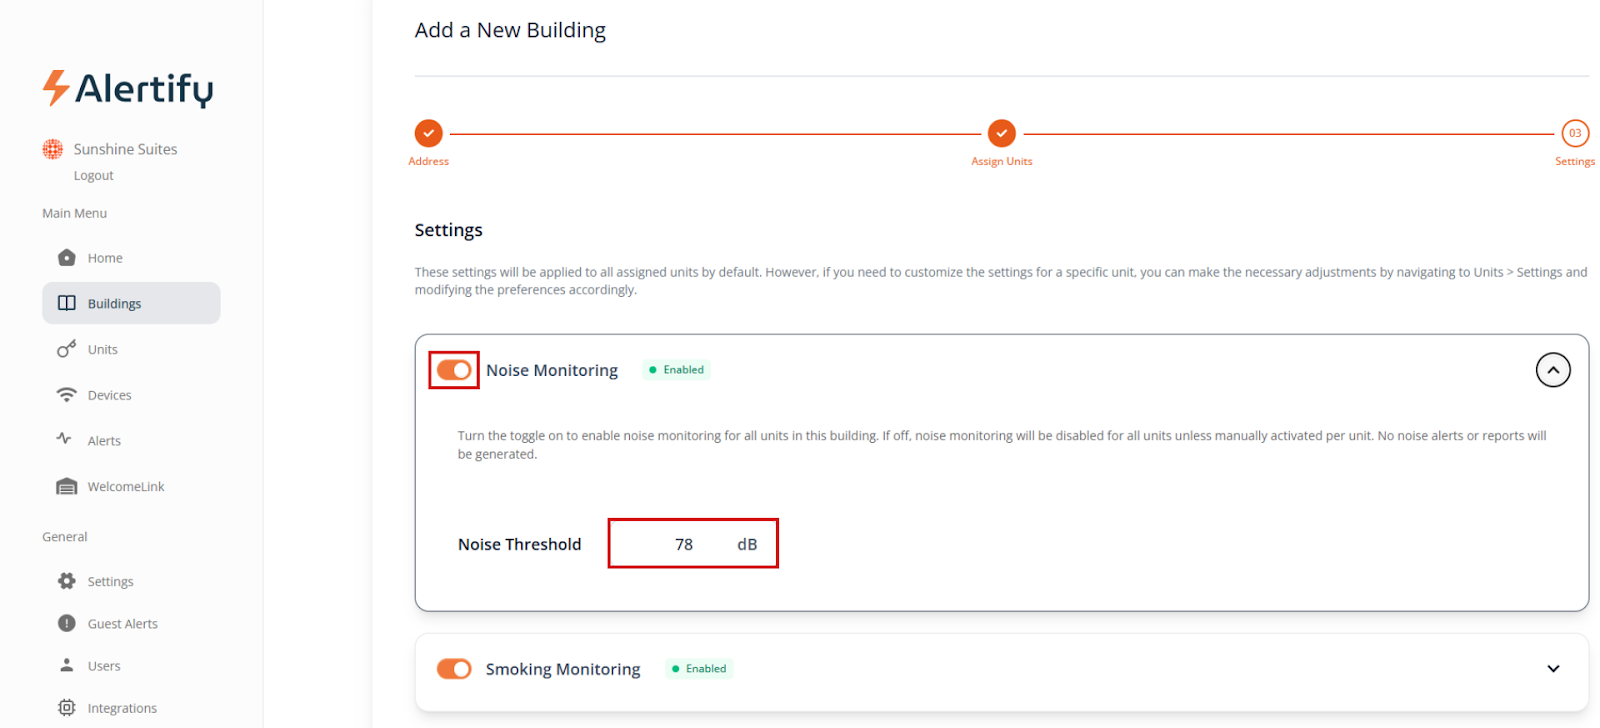Edit the Noise Threshold dB field
The image size is (1600, 728).
[685, 544]
